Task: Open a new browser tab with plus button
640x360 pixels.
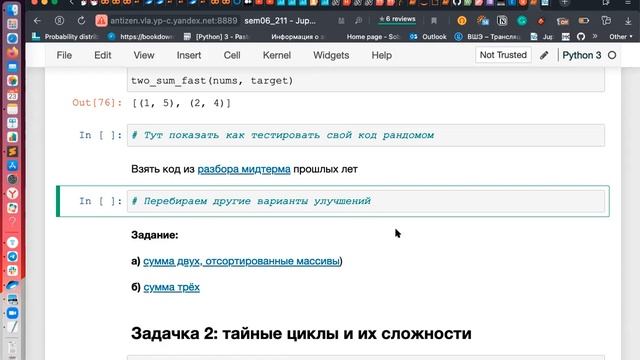Action: coord(565,3)
